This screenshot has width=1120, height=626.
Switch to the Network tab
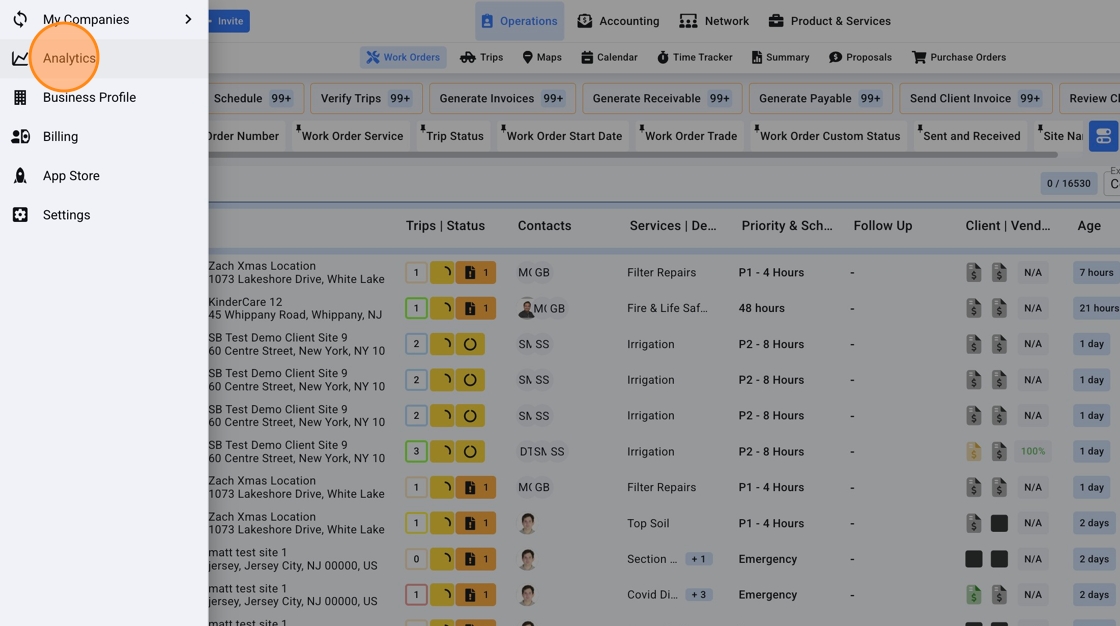[714, 21]
